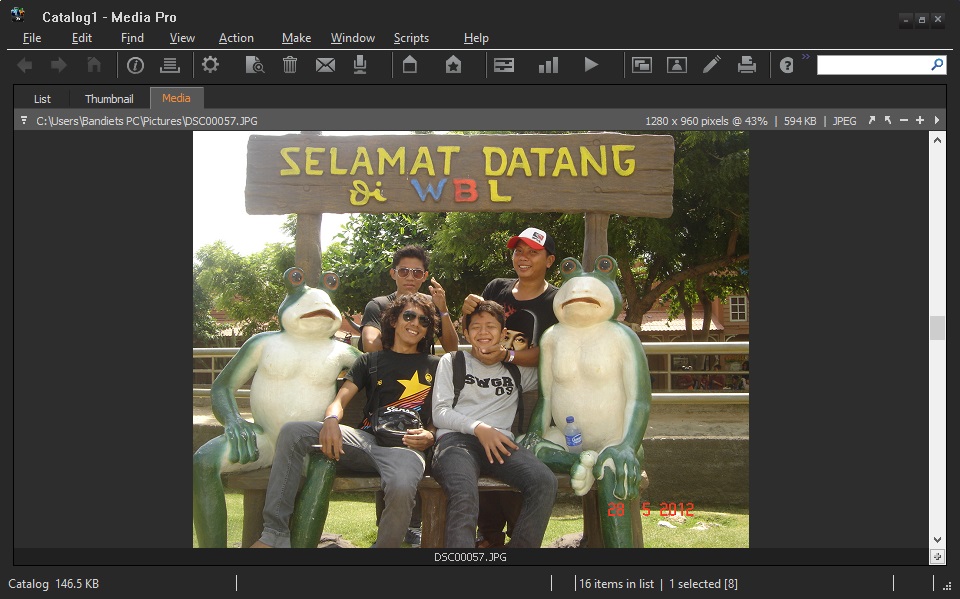Screen dimensions: 960x599
Task: Click the organize stacked-lines toolbar icon
Action: (170, 65)
